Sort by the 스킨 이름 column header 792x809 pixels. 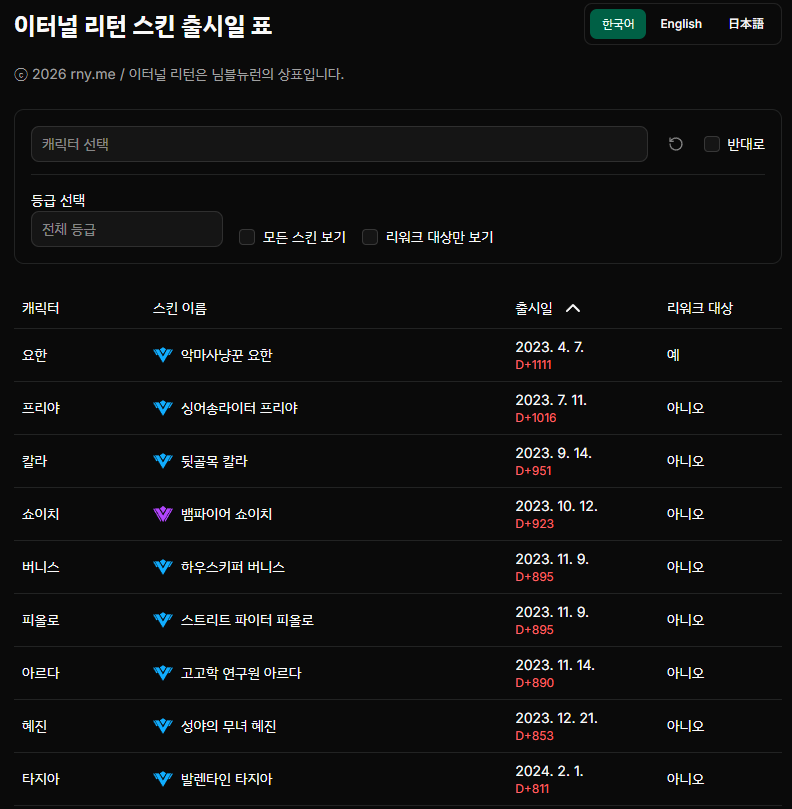point(180,309)
